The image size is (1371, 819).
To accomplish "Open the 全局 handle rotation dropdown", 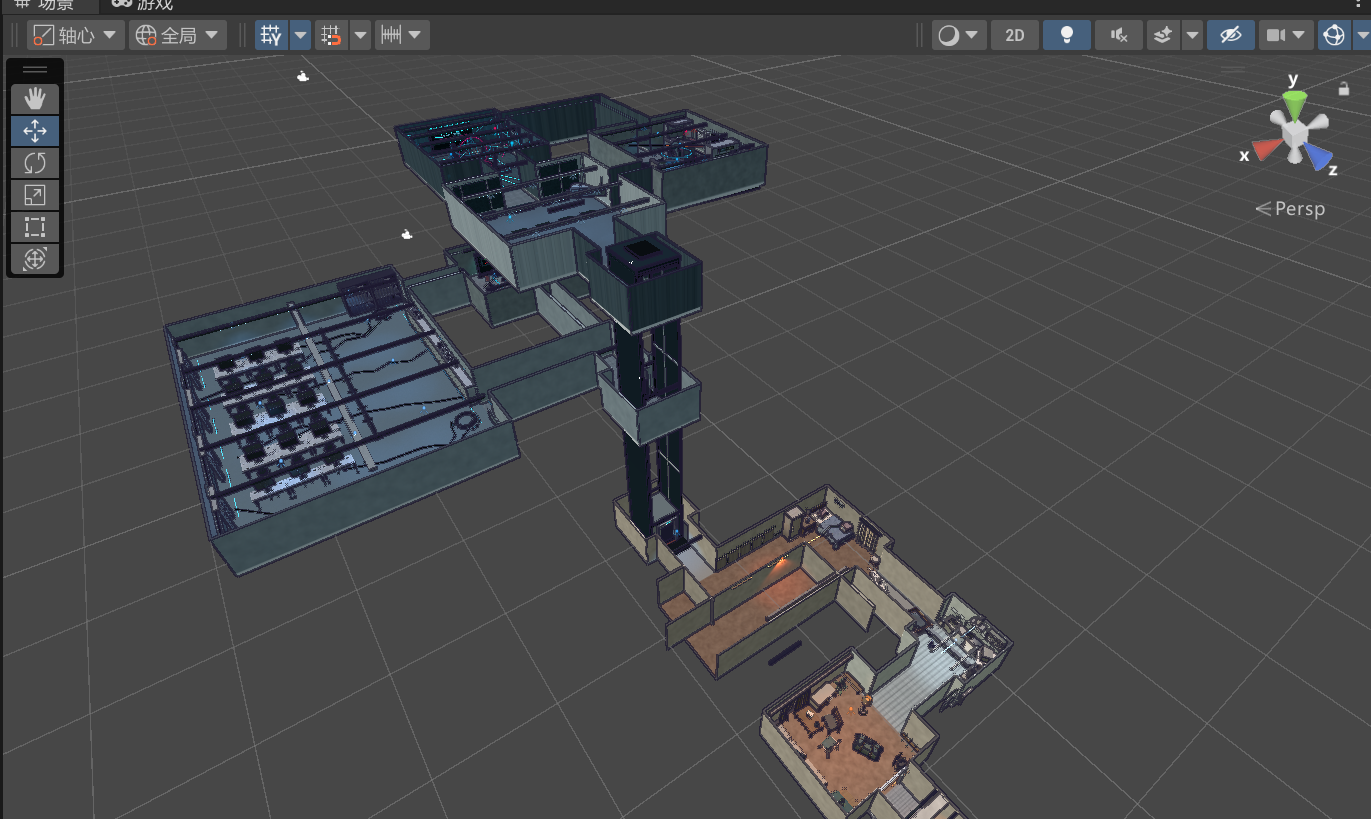I will (x=177, y=36).
